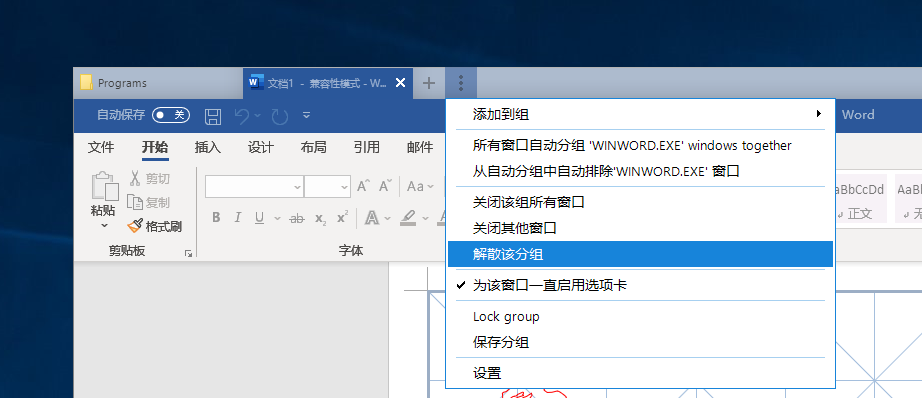922x398 pixels.
Task: Choose 关闭其他窗口 menu item
Action: (640, 228)
